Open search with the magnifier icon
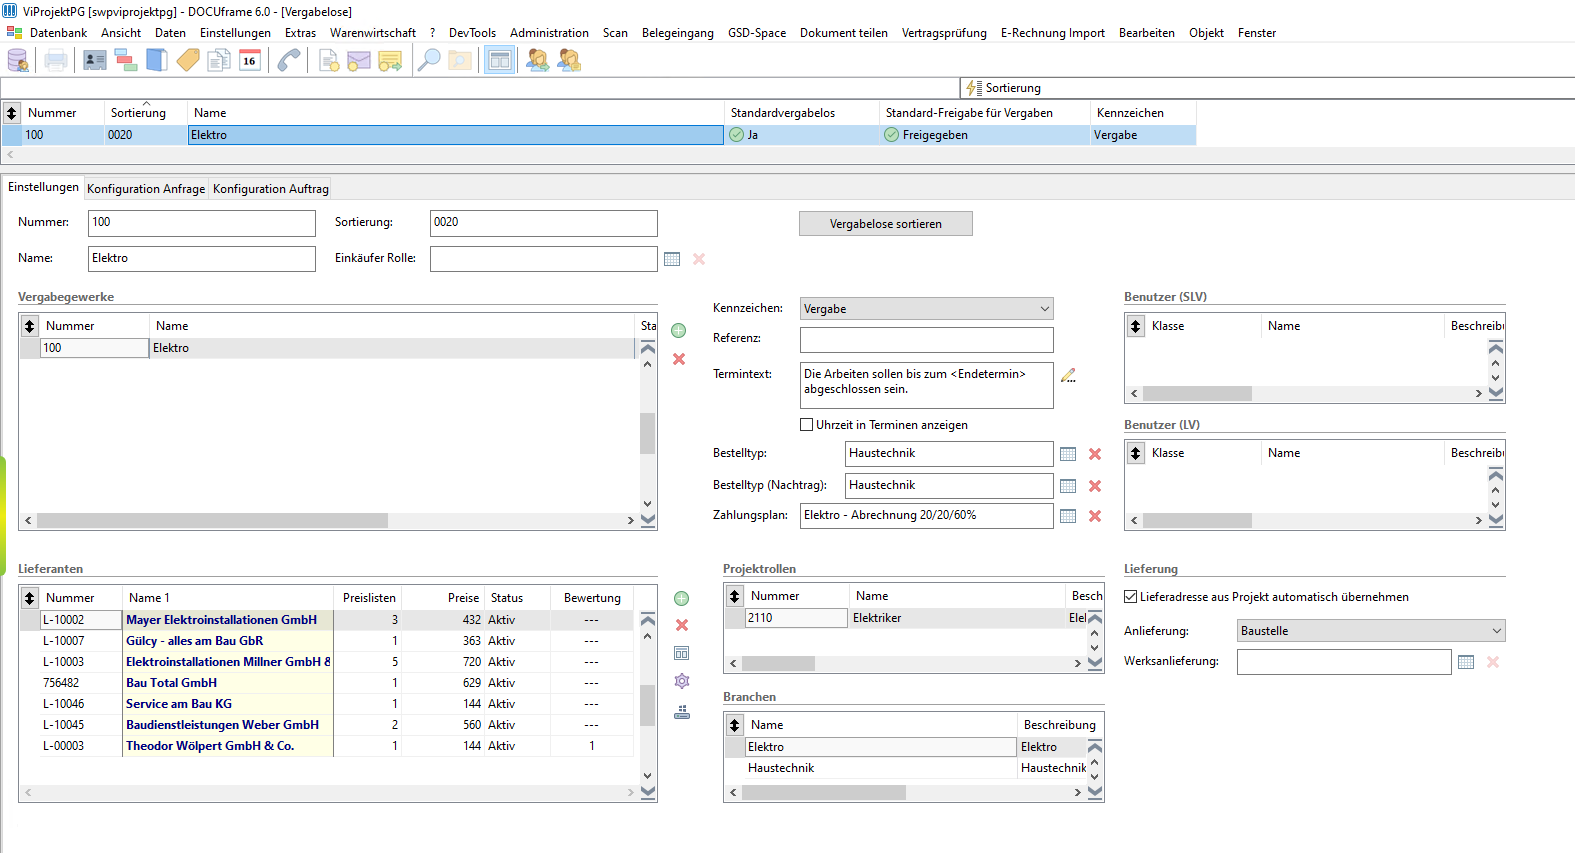Viewport: 1575px width, 853px height. tap(429, 60)
